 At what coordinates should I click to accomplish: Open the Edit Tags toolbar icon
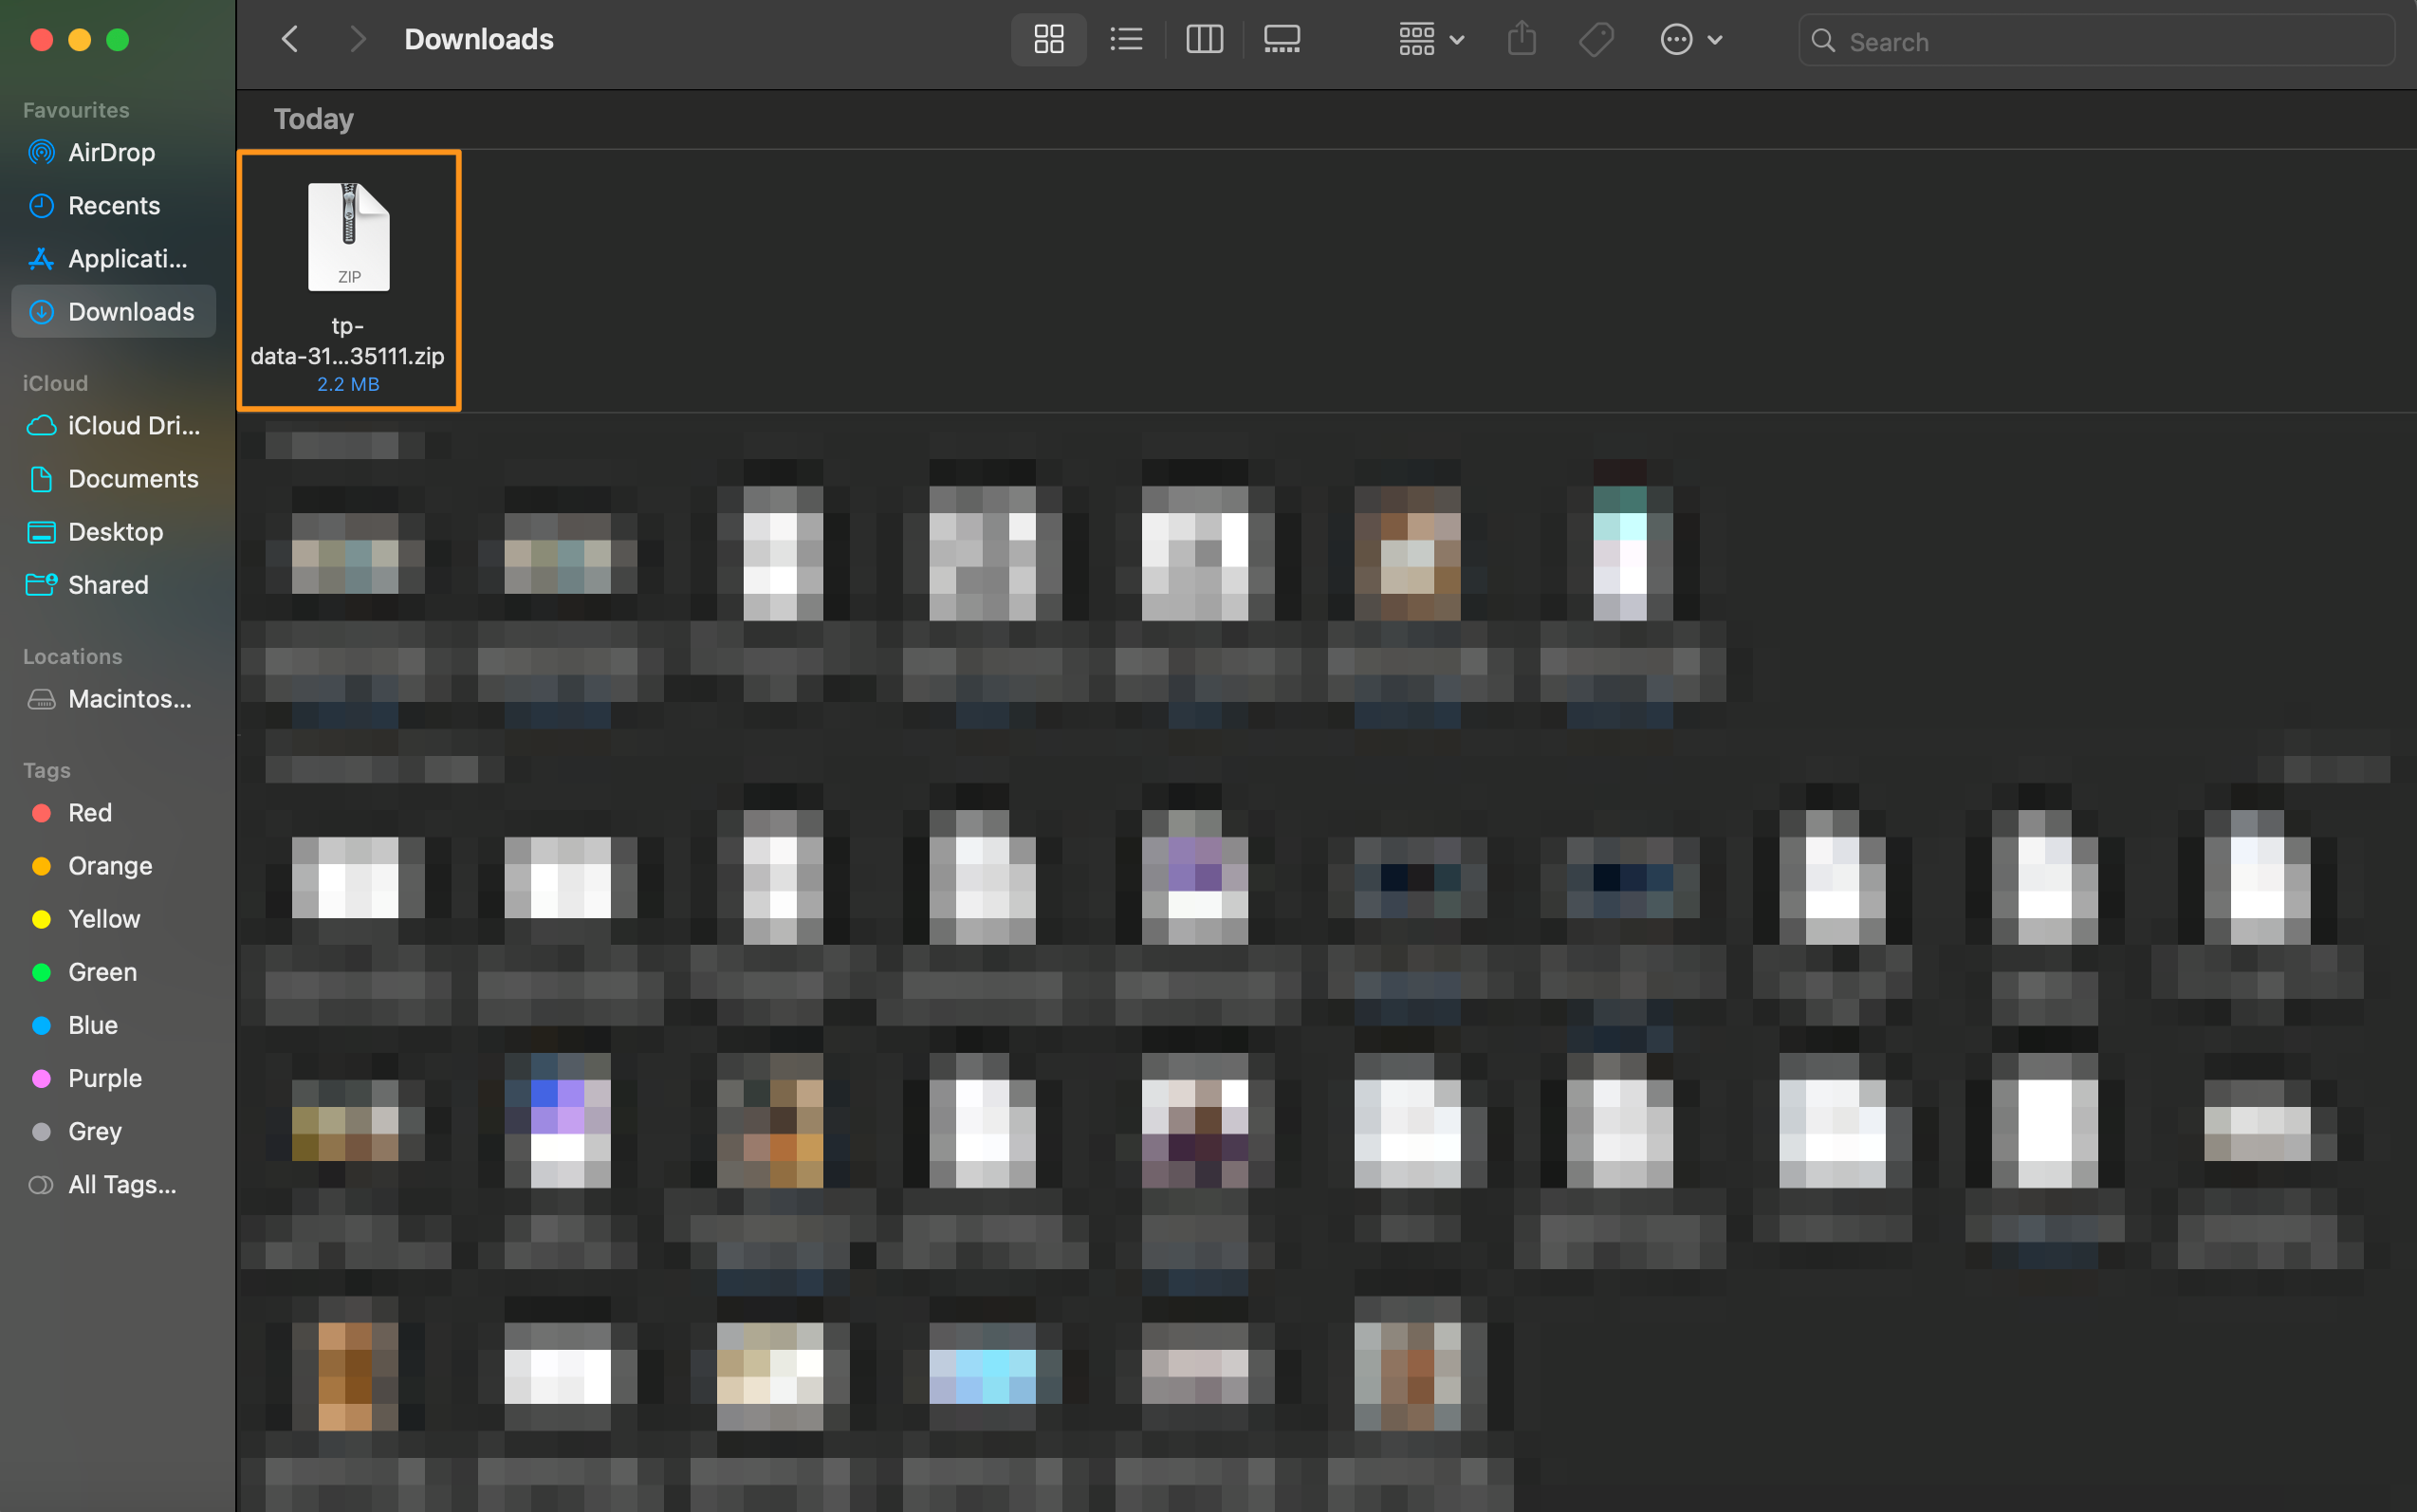1596,39
